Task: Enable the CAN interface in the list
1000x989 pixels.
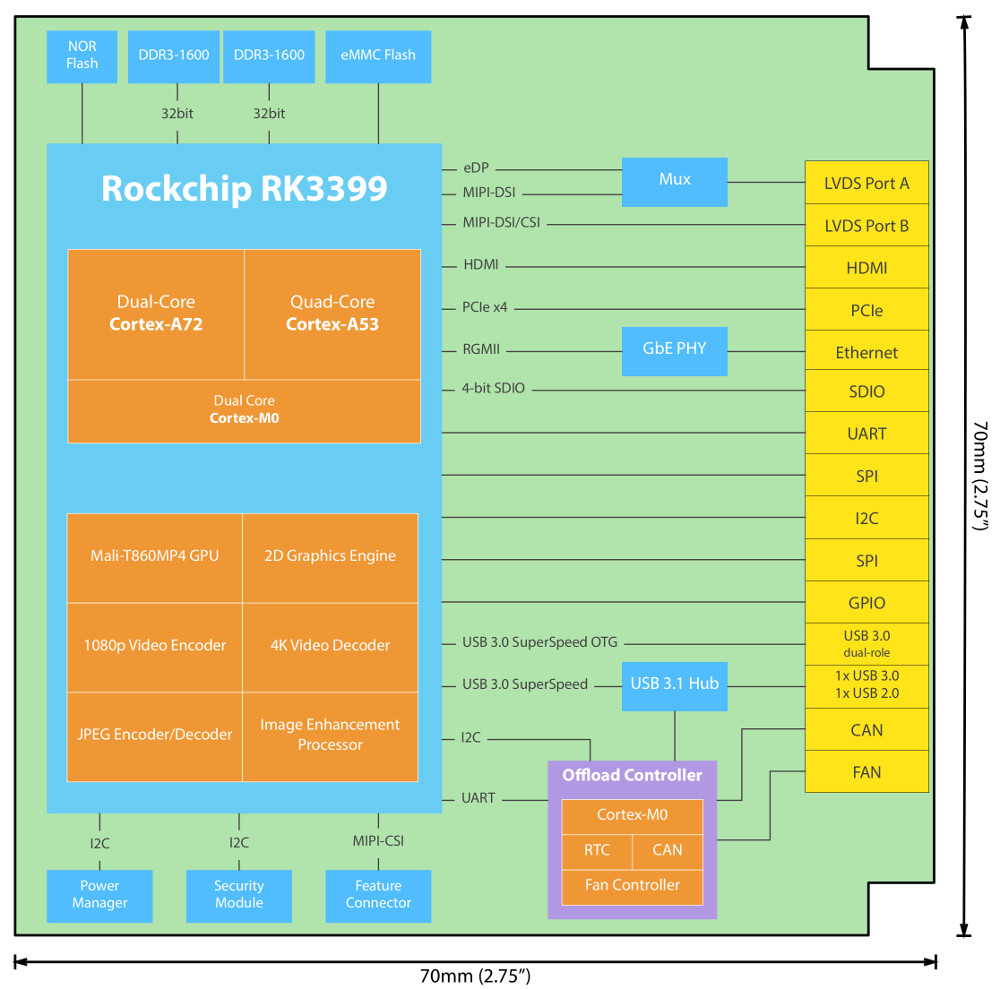Action: click(866, 730)
